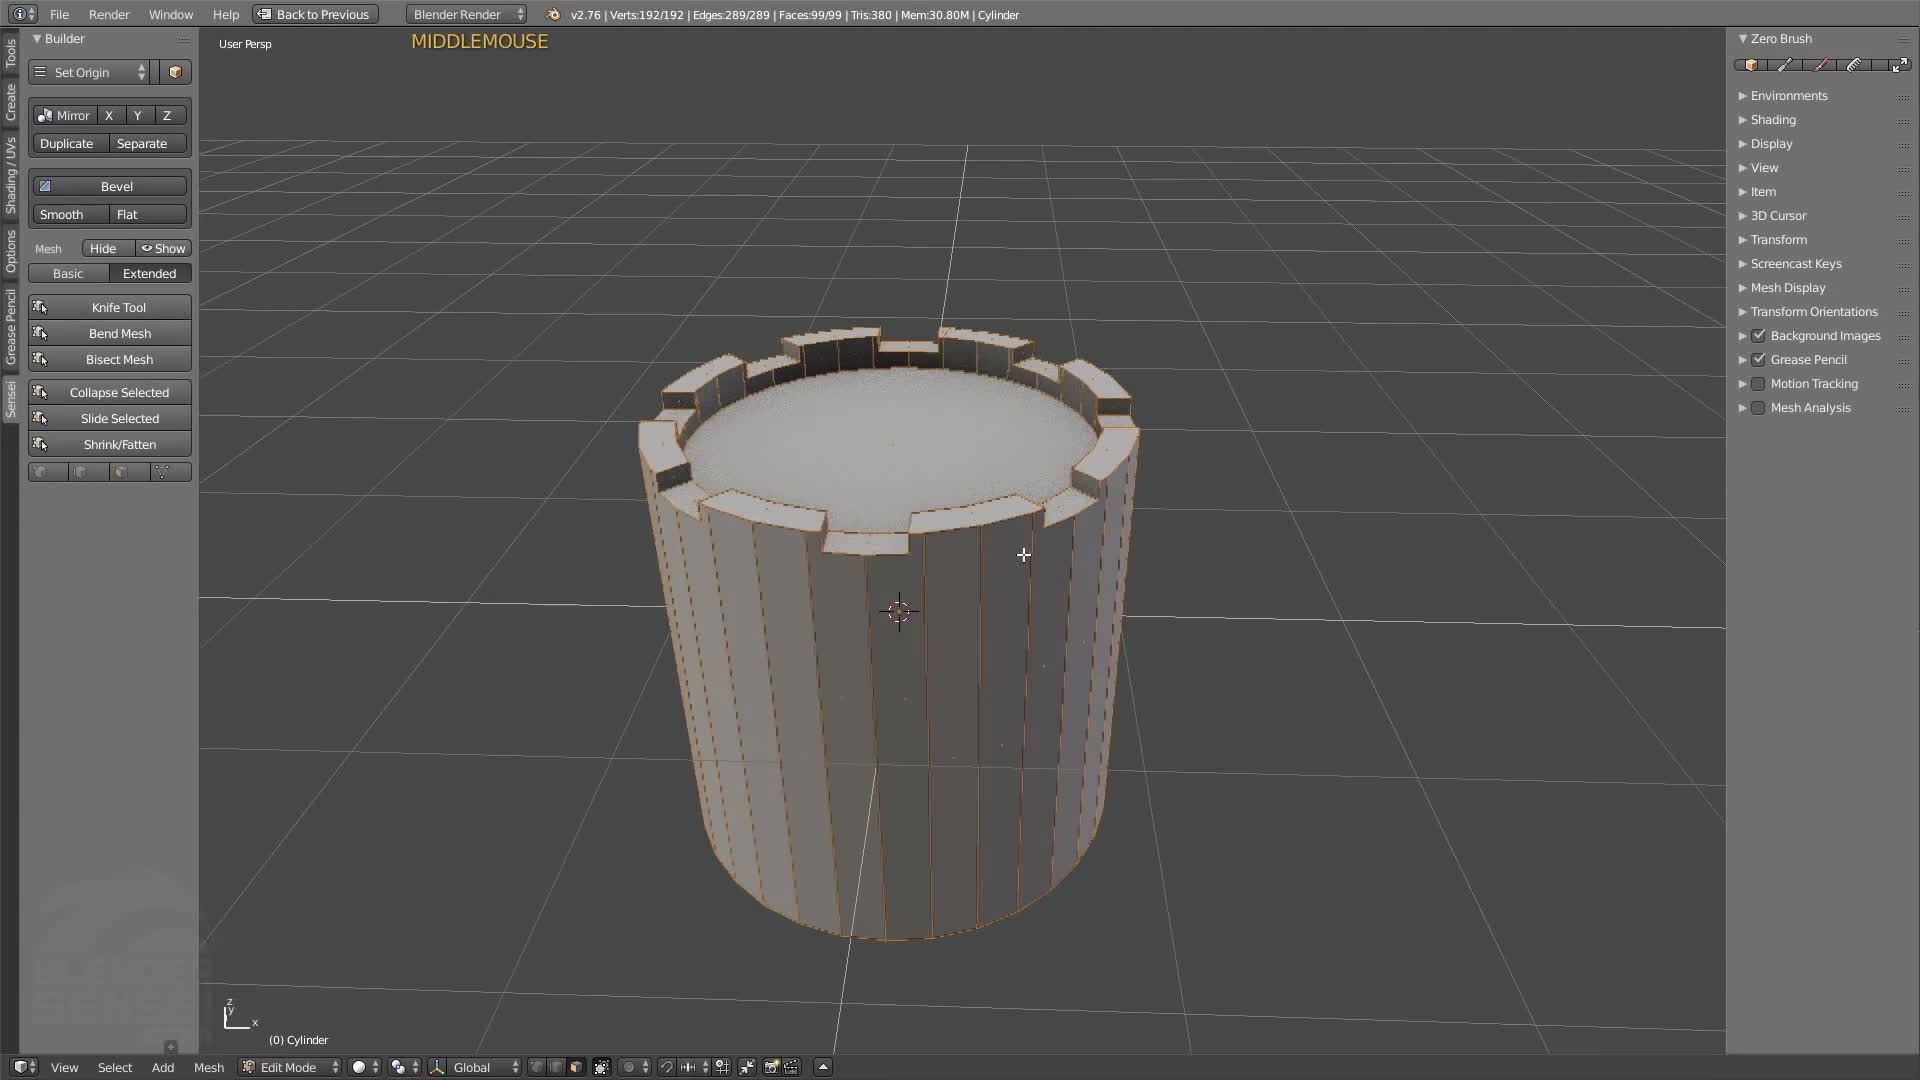Switch to the Options tab on left sidebar
The height and width of the screenshot is (1080, 1920).
(9, 255)
